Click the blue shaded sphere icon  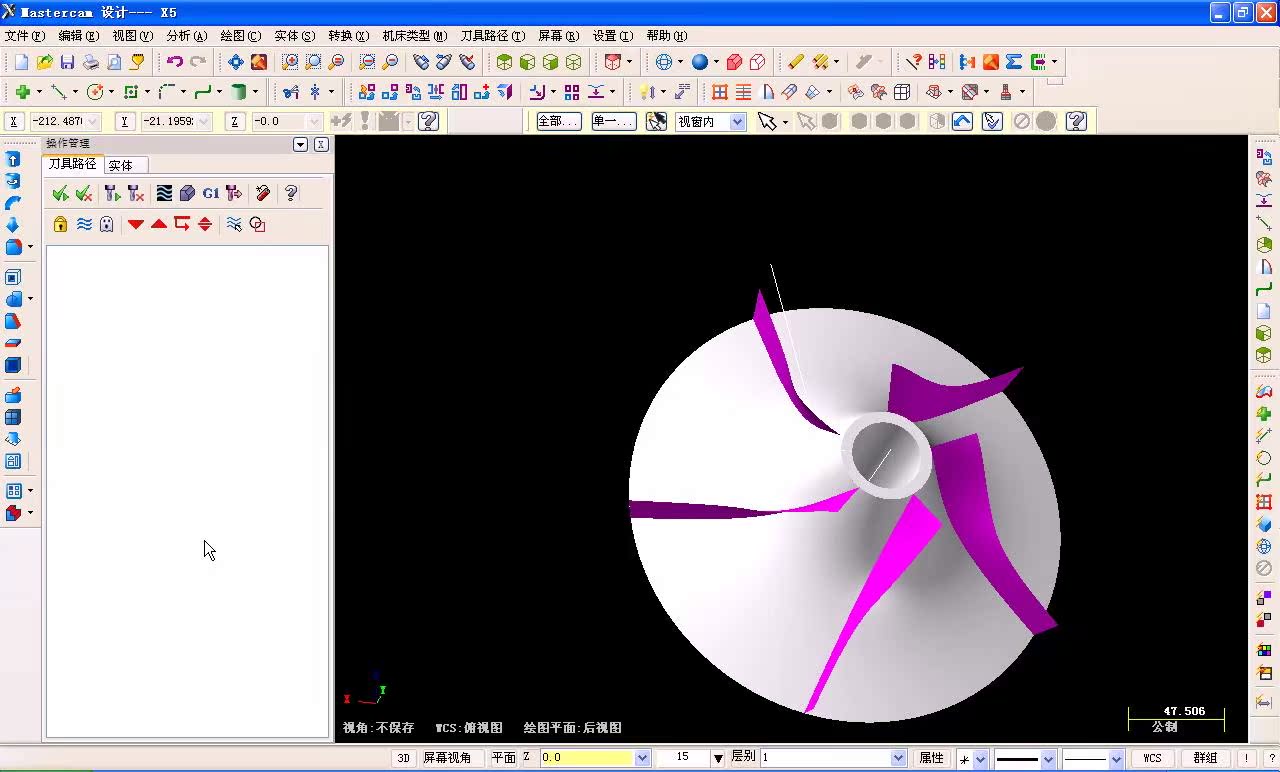click(x=700, y=62)
